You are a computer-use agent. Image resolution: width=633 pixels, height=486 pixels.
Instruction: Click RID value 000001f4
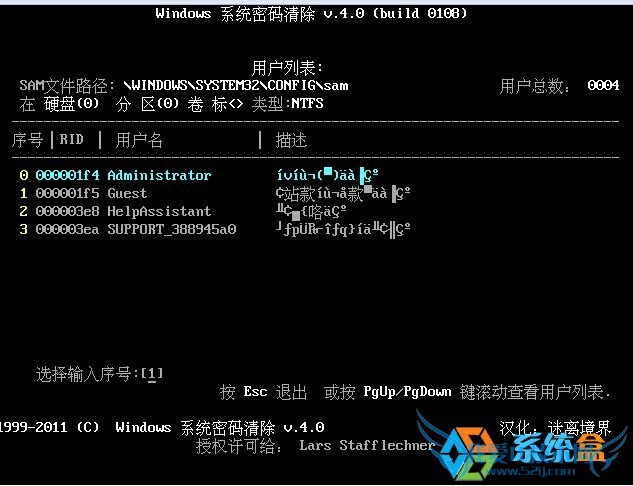[x=67, y=175]
